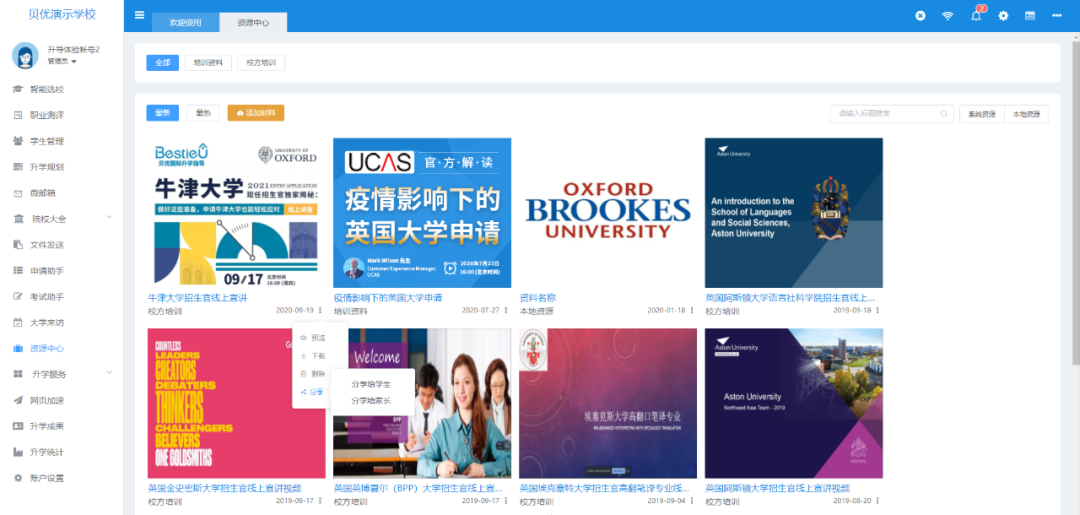Open the calendar icon in top bar
Screen dimensions: 1080x515
click(x=1030, y=16)
